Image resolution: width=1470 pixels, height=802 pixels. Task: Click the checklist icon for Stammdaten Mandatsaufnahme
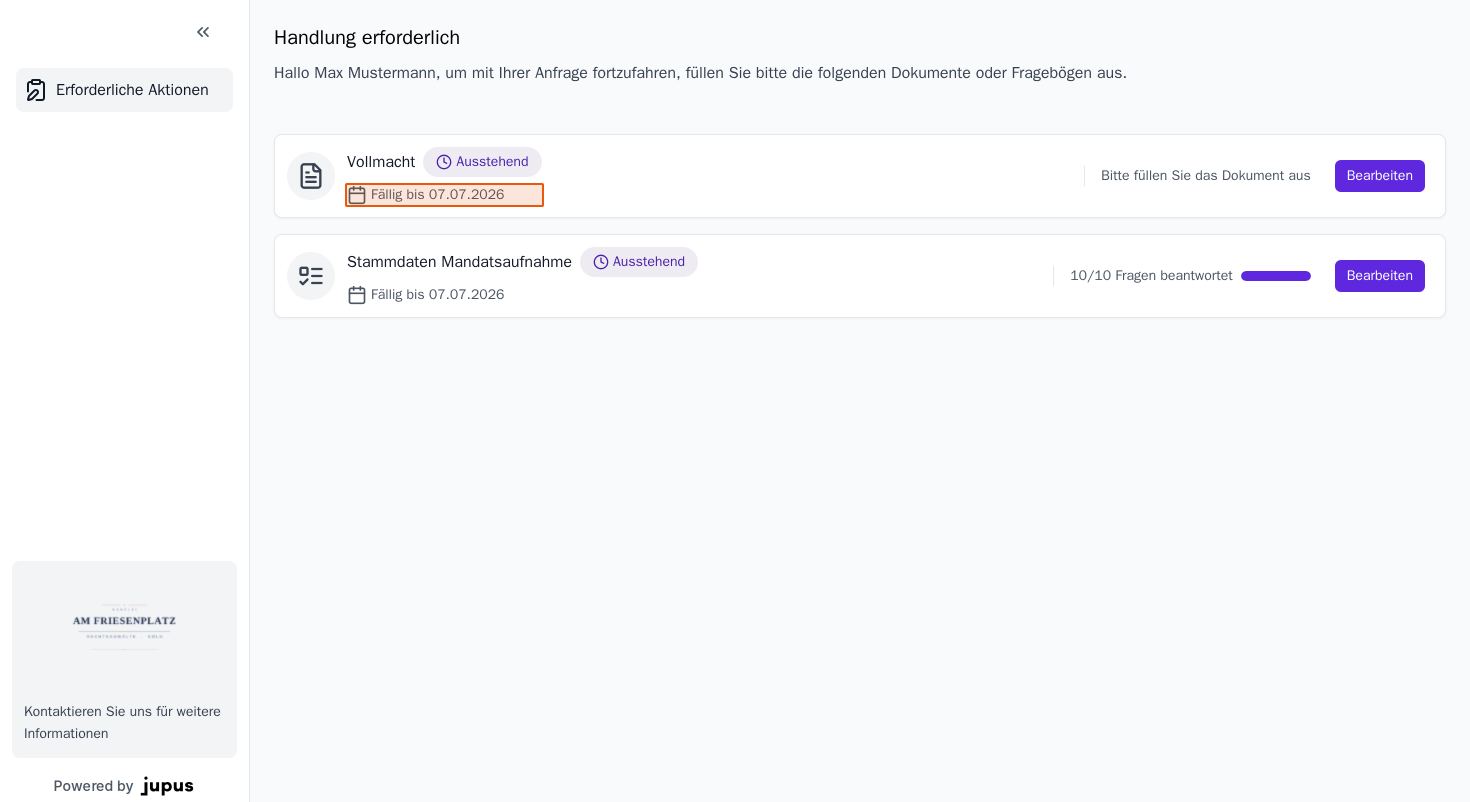(311, 276)
